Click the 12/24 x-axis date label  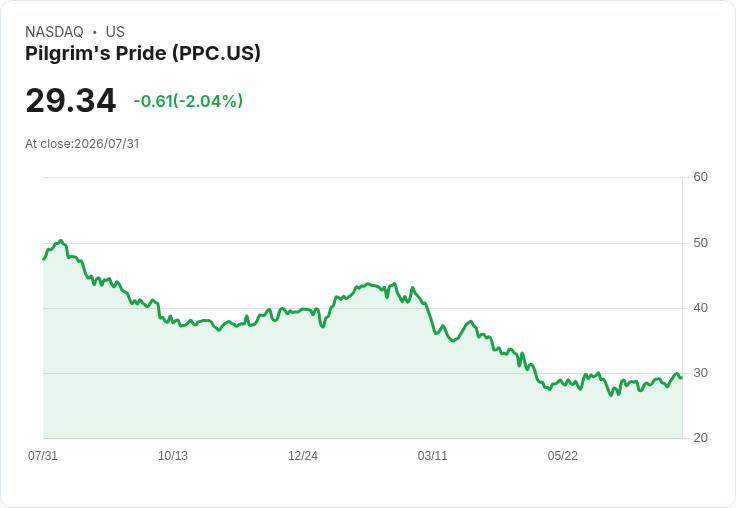[x=303, y=455]
